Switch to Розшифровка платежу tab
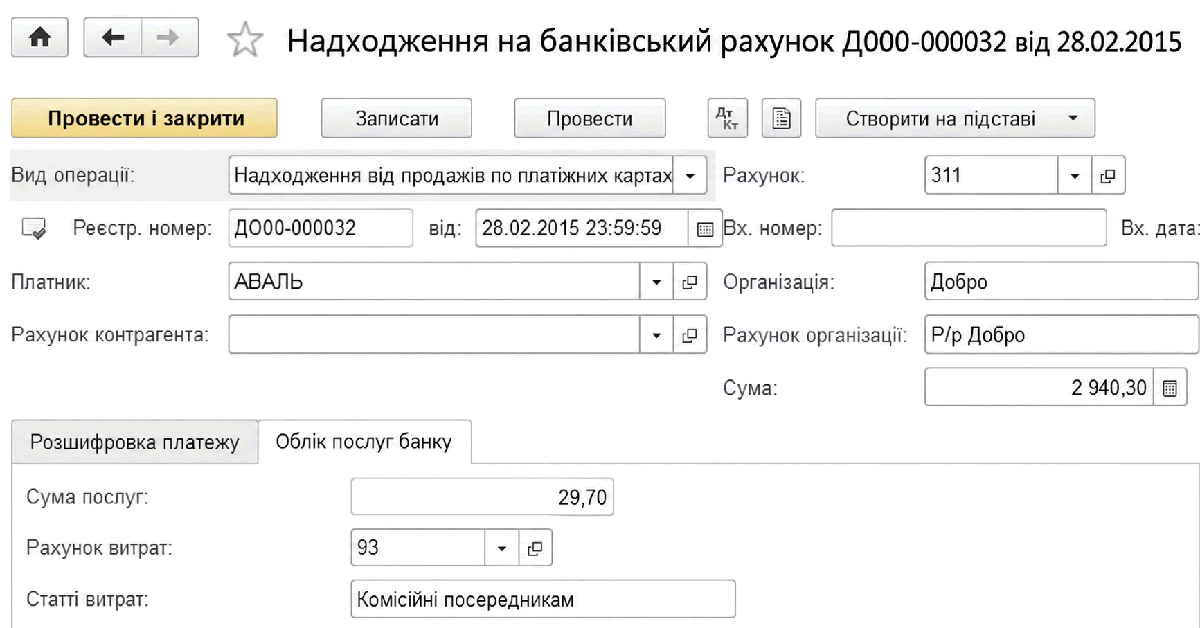Image resolution: width=1200 pixels, height=628 pixels. [135, 442]
